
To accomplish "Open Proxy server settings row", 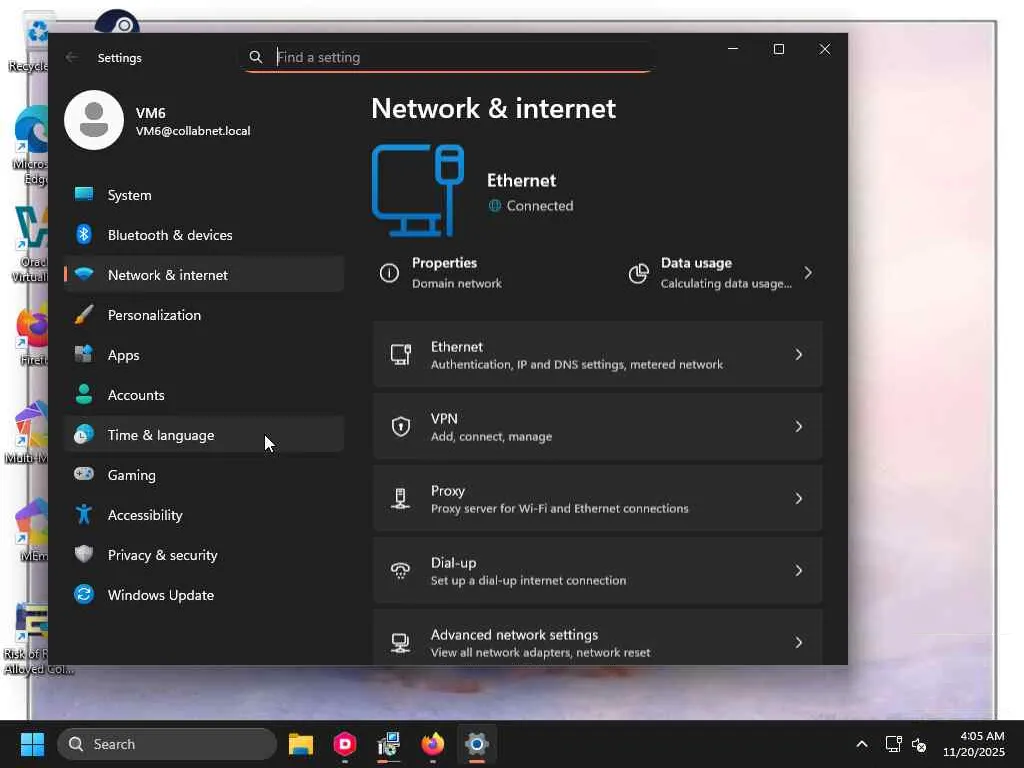I will 598,498.
